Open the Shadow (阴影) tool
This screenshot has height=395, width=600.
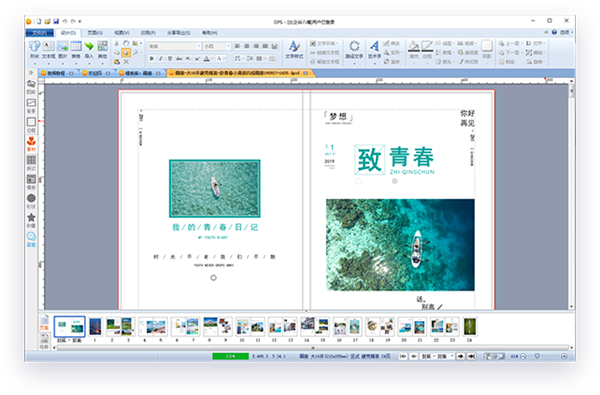[x=487, y=50]
